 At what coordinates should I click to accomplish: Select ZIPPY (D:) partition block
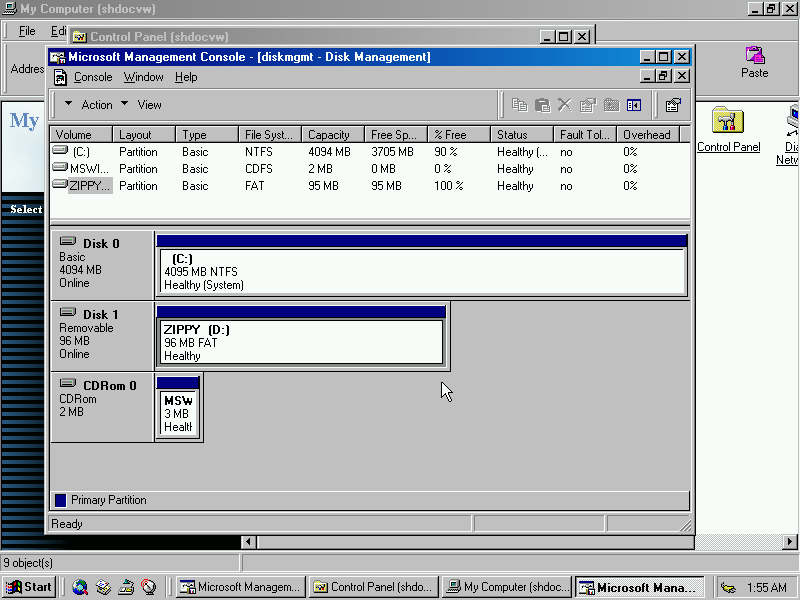[300, 342]
